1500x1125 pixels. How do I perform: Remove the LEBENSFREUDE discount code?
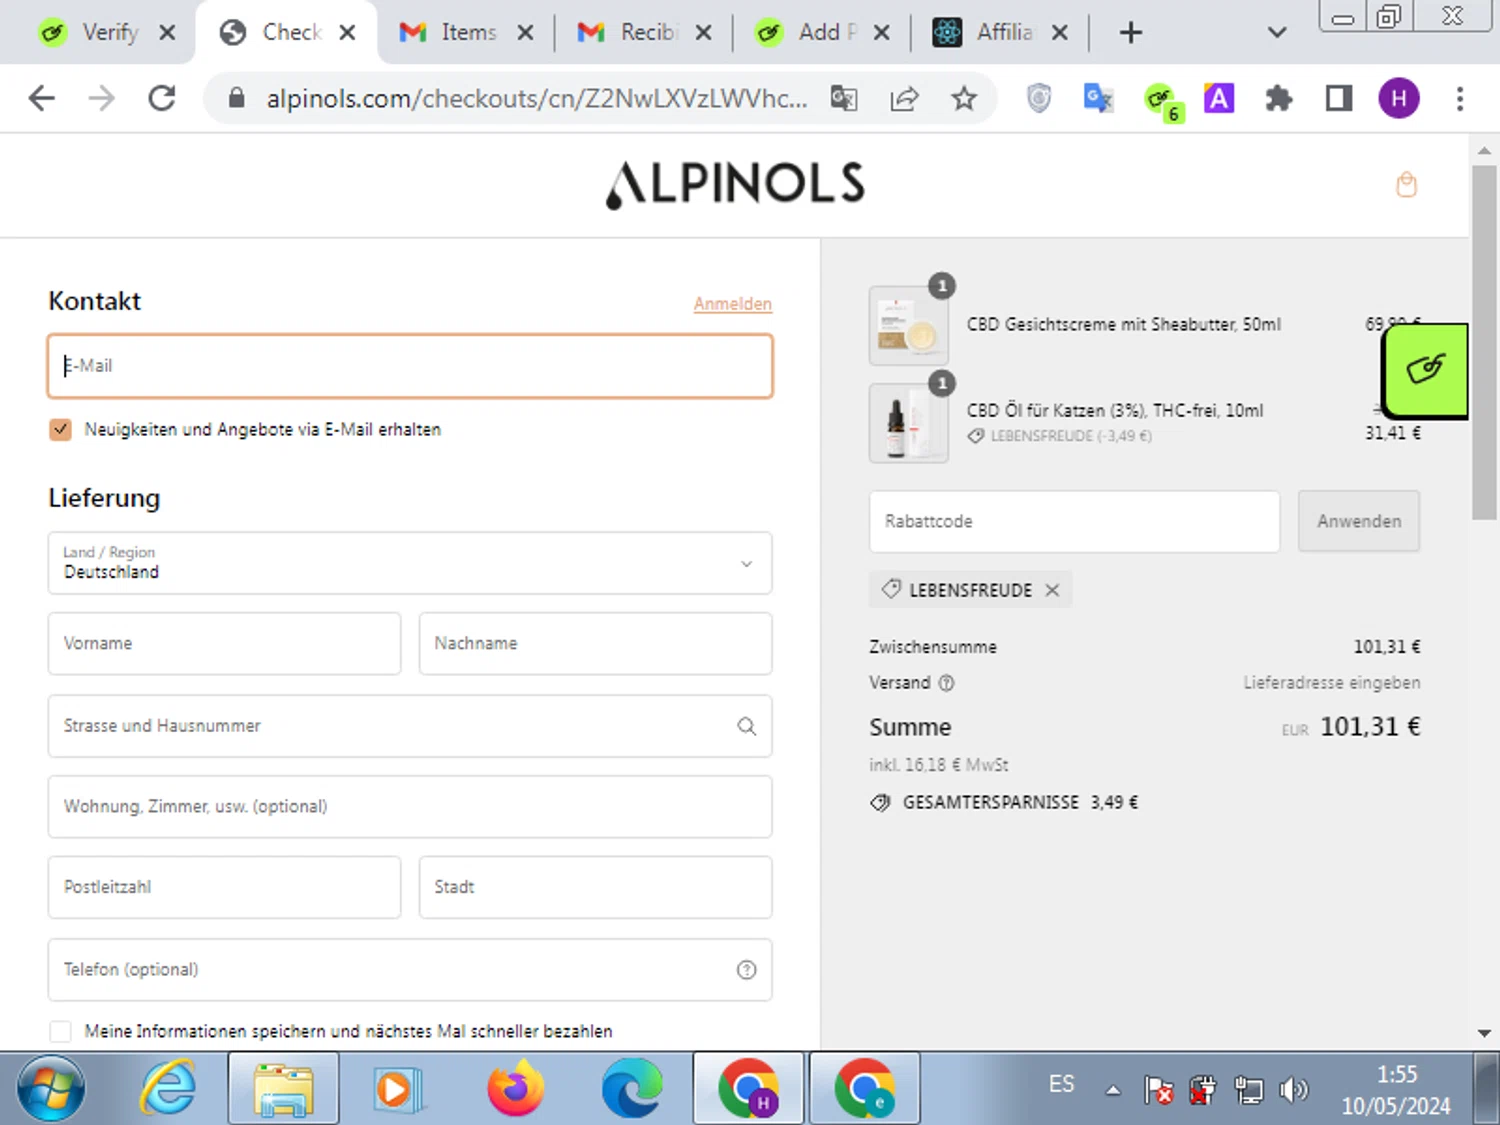(1052, 590)
